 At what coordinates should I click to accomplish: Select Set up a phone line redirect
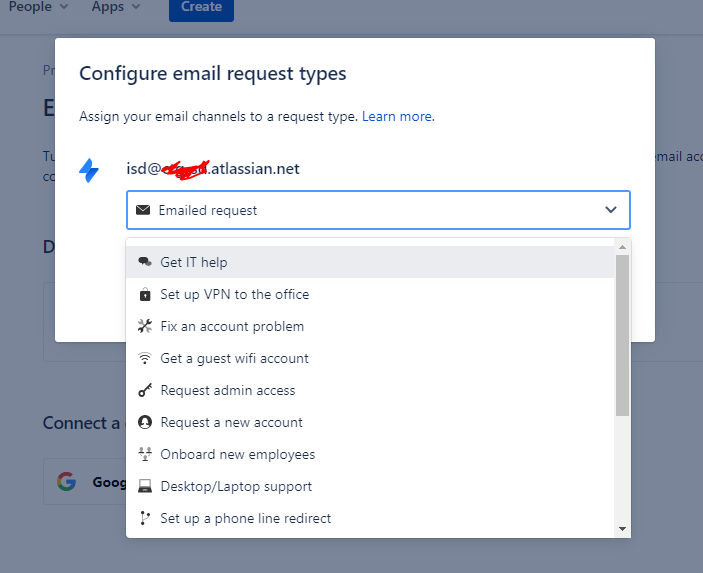pyautogui.click(x=370, y=518)
